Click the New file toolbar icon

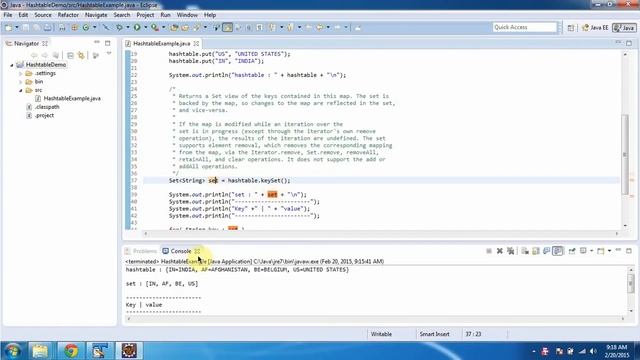click(x=8, y=27)
